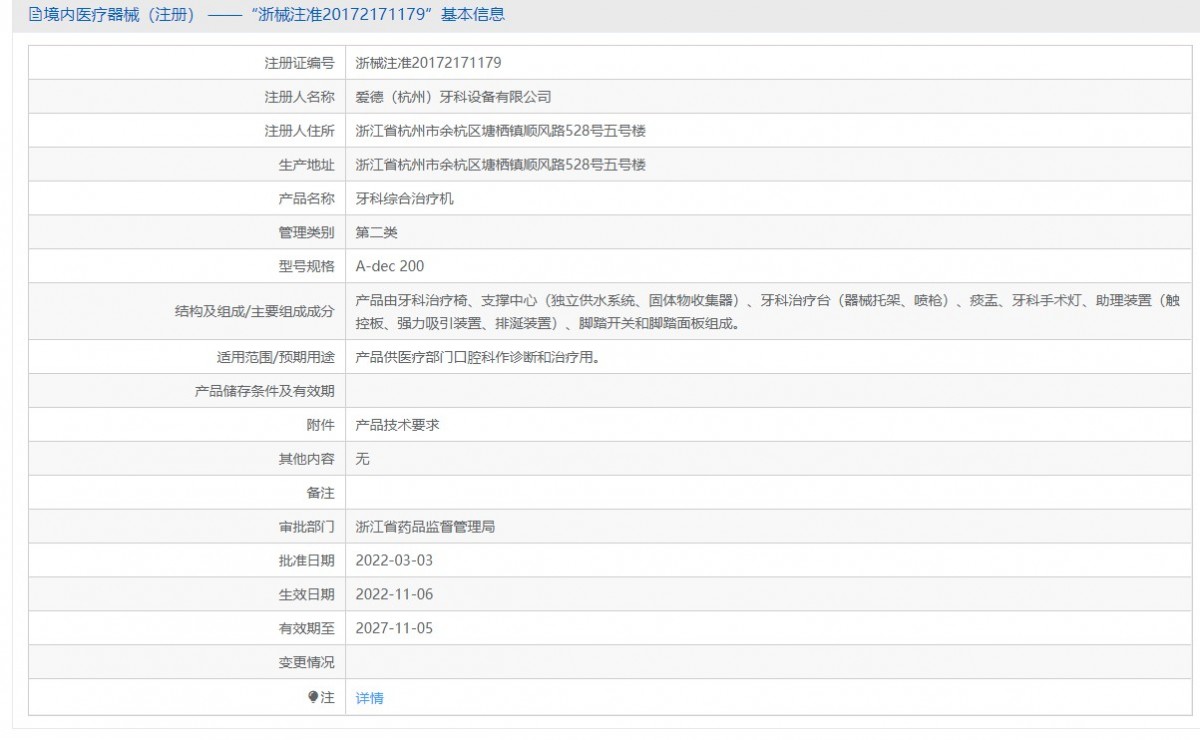Click the 变更情况 label cell

[187, 663]
